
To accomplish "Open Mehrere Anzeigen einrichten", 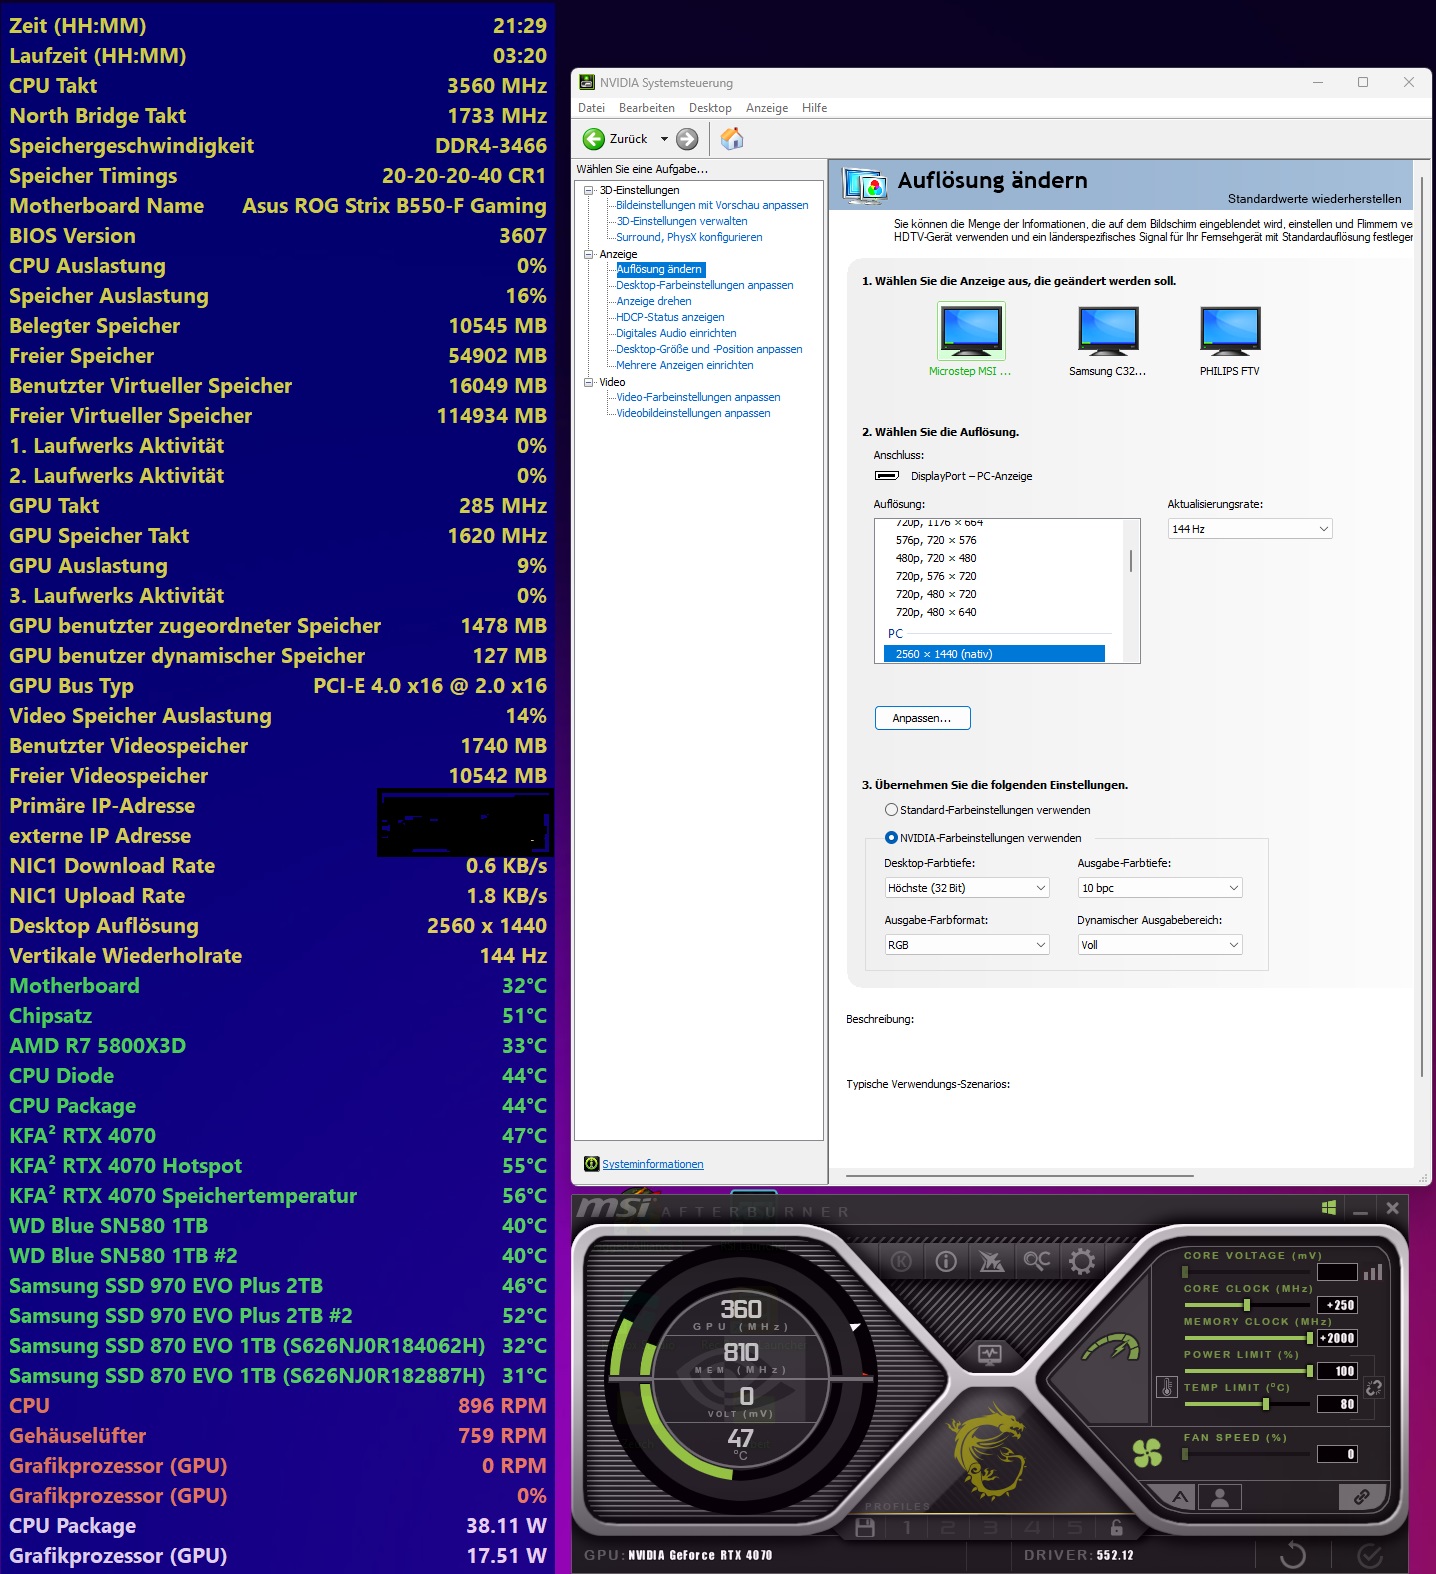I will 685,365.
